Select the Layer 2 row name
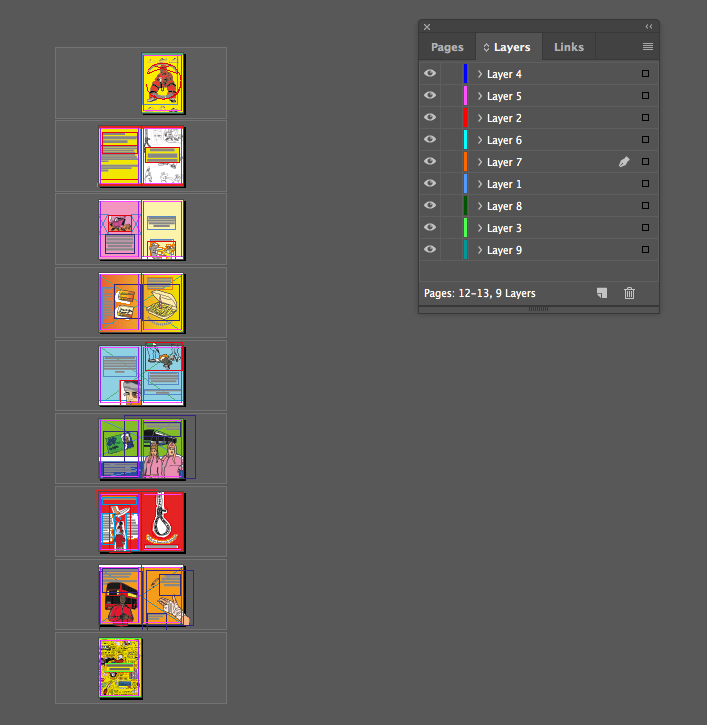 pyautogui.click(x=504, y=118)
